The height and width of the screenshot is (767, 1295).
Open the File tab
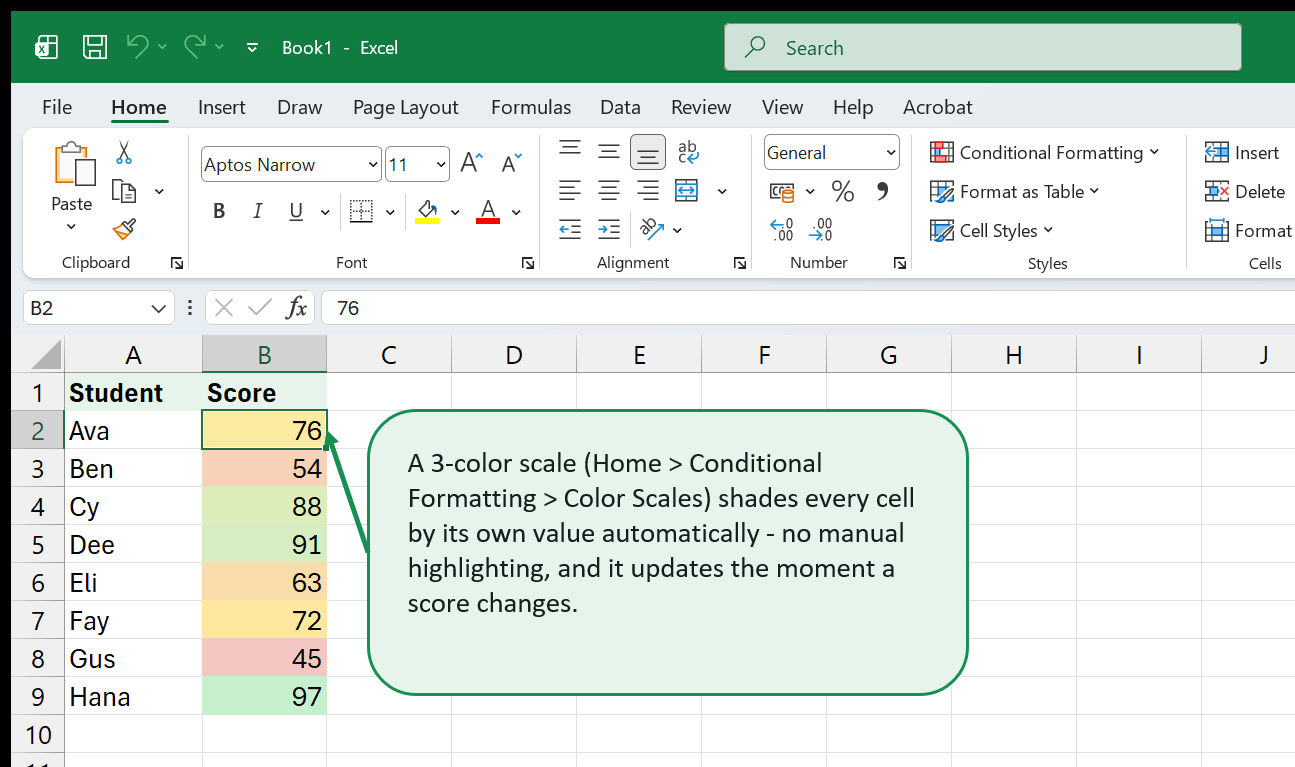(57, 107)
